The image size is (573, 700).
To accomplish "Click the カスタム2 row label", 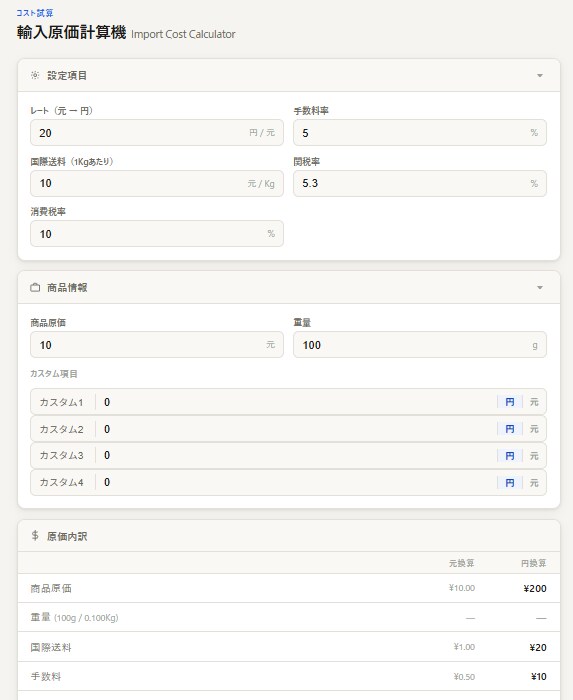I will pos(61,429).
